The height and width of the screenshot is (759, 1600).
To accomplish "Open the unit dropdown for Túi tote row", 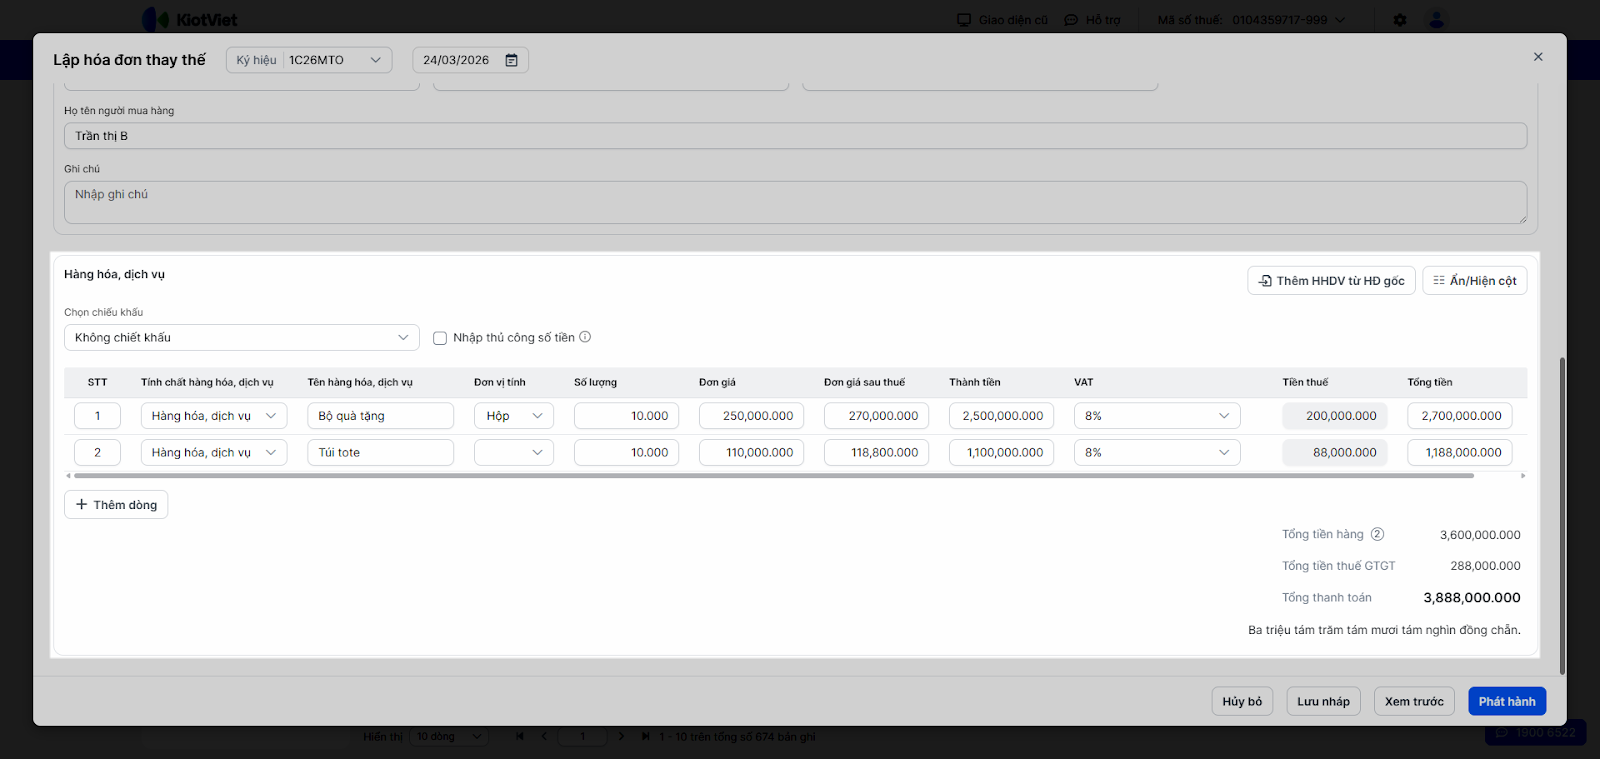I will pos(514,453).
